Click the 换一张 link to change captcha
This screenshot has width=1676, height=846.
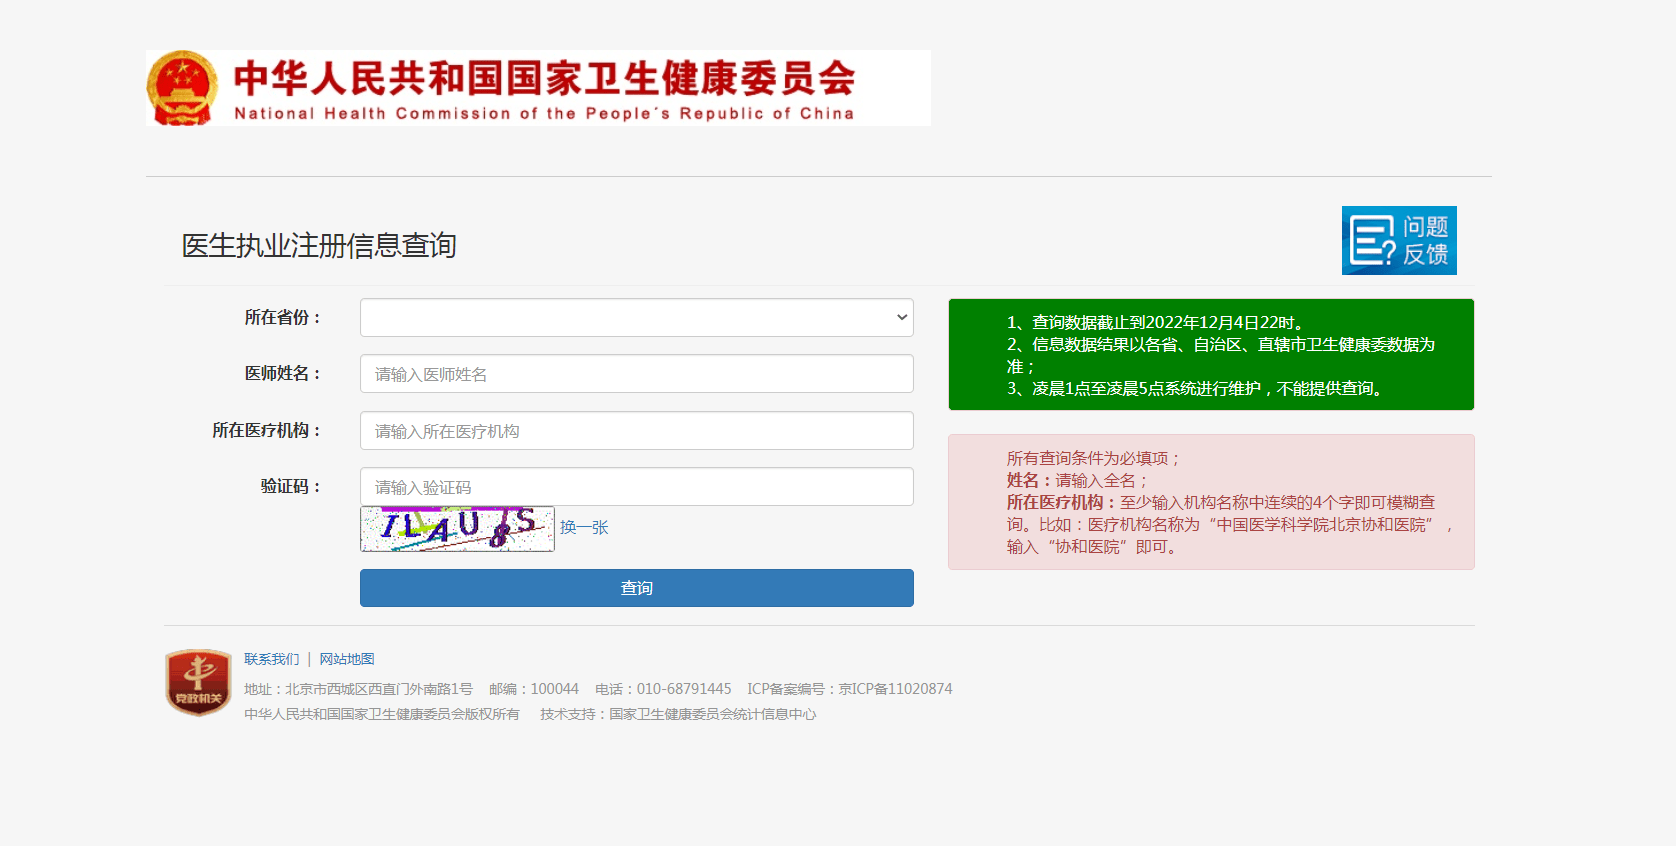pos(584,528)
